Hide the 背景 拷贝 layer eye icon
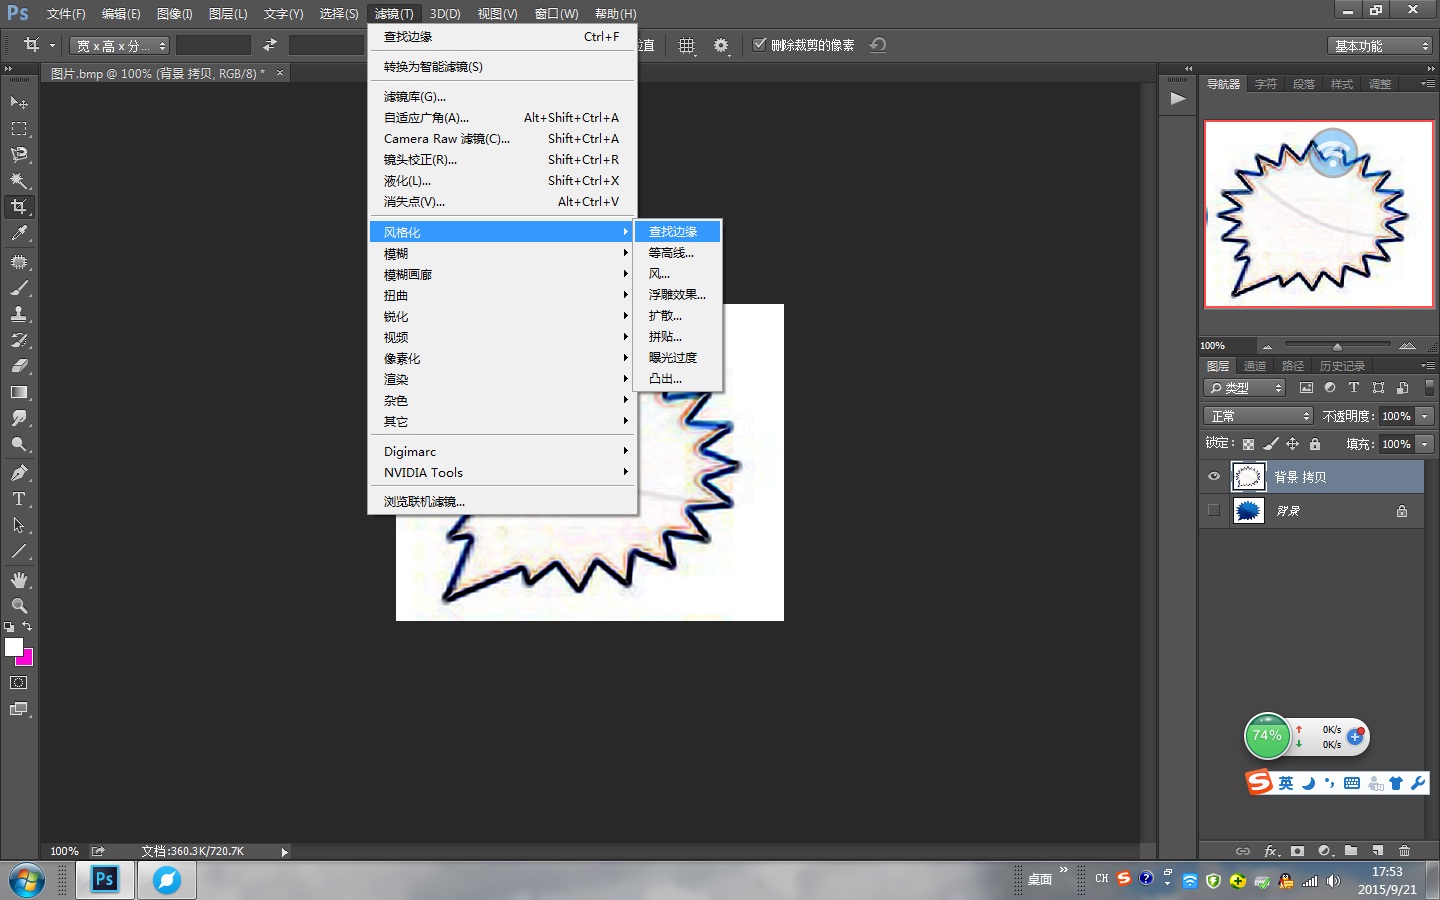Image resolution: width=1440 pixels, height=900 pixels. pos(1214,476)
